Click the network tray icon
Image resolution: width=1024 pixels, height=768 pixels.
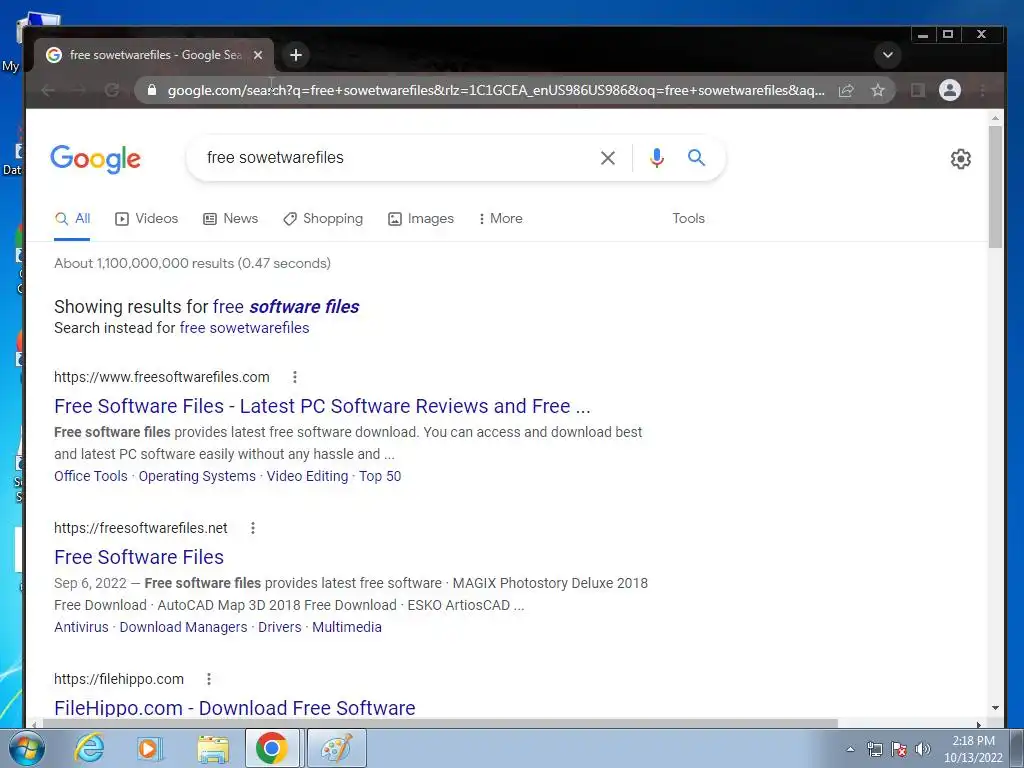coord(874,748)
